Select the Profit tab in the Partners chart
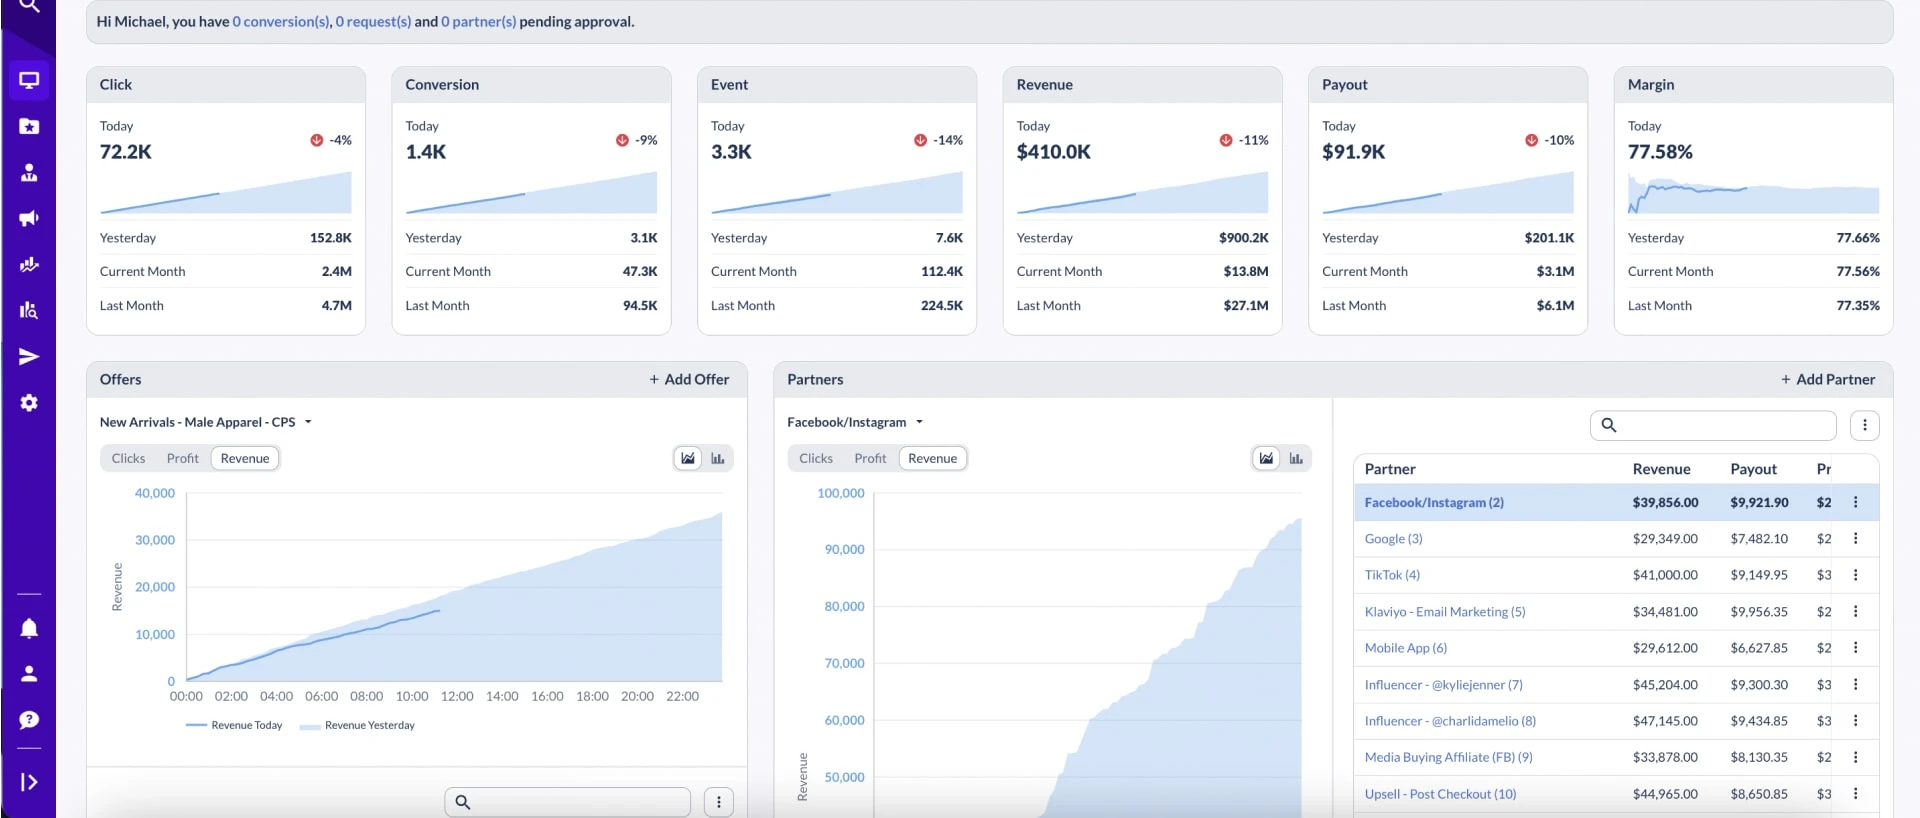This screenshot has width=1920, height=818. 870,458
